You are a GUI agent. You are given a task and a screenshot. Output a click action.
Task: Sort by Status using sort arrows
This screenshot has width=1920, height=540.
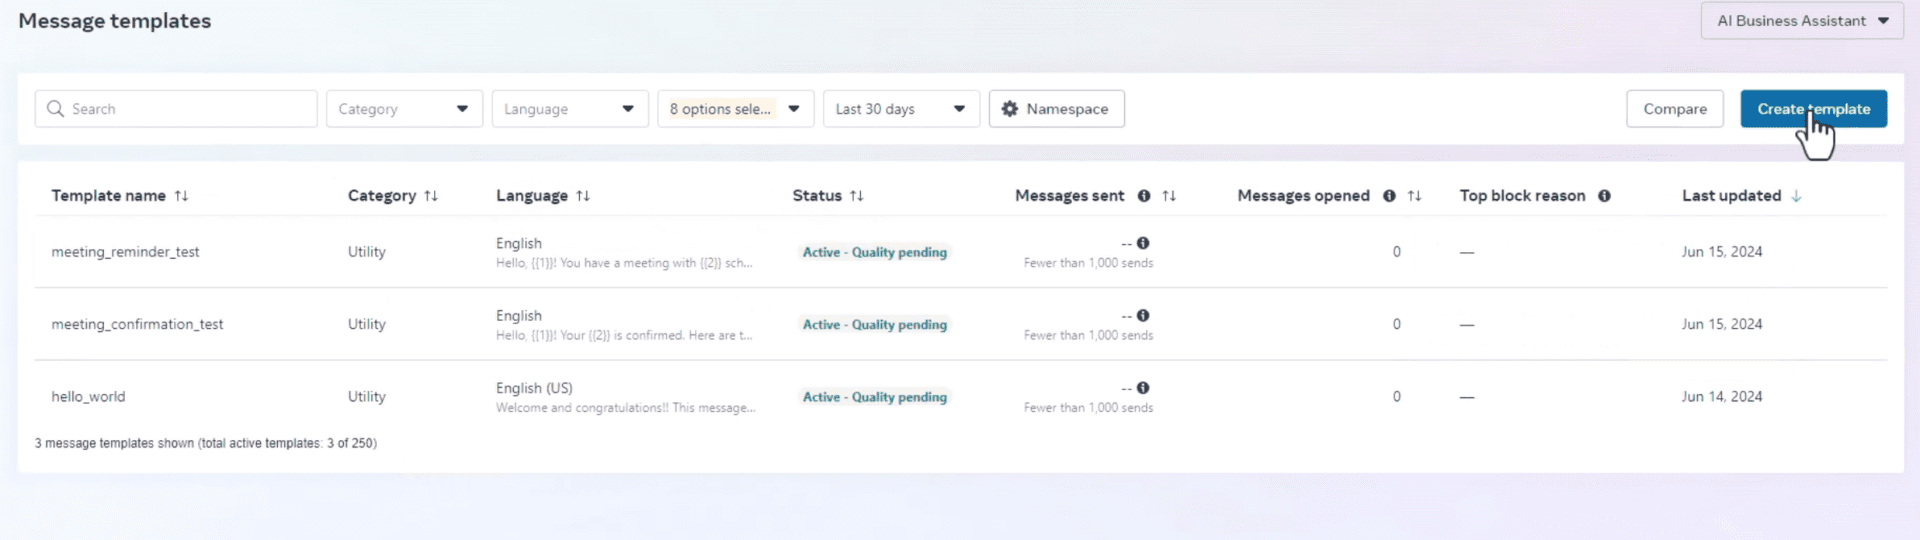[857, 196]
